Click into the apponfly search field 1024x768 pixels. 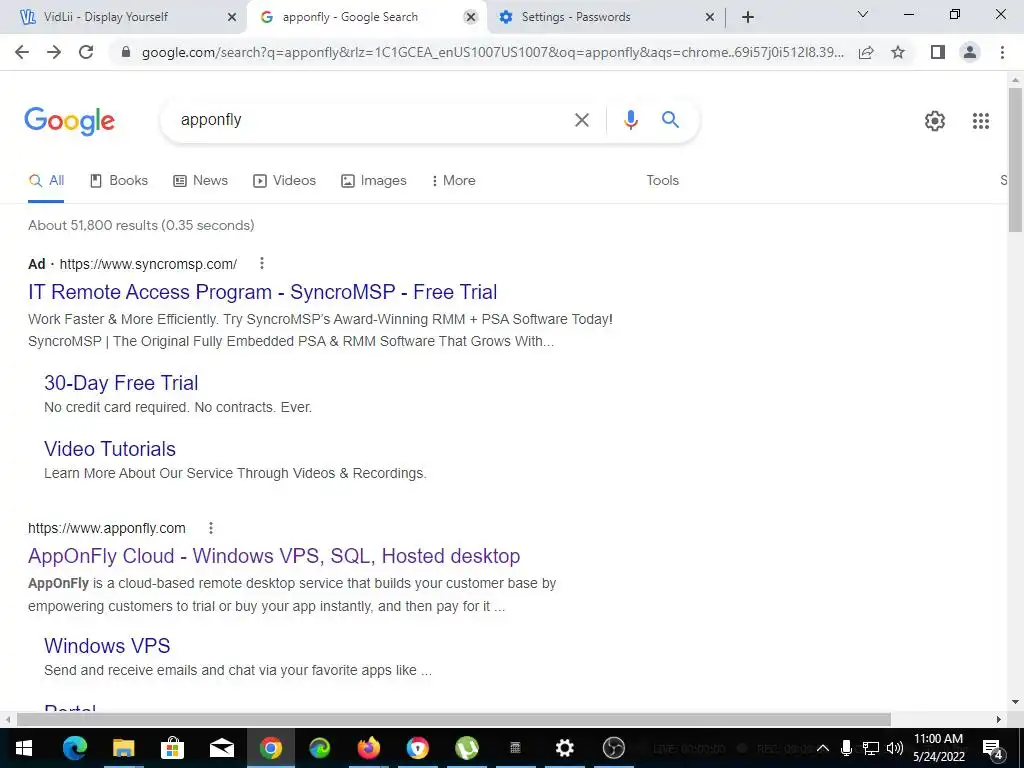(x=366, y=120)
